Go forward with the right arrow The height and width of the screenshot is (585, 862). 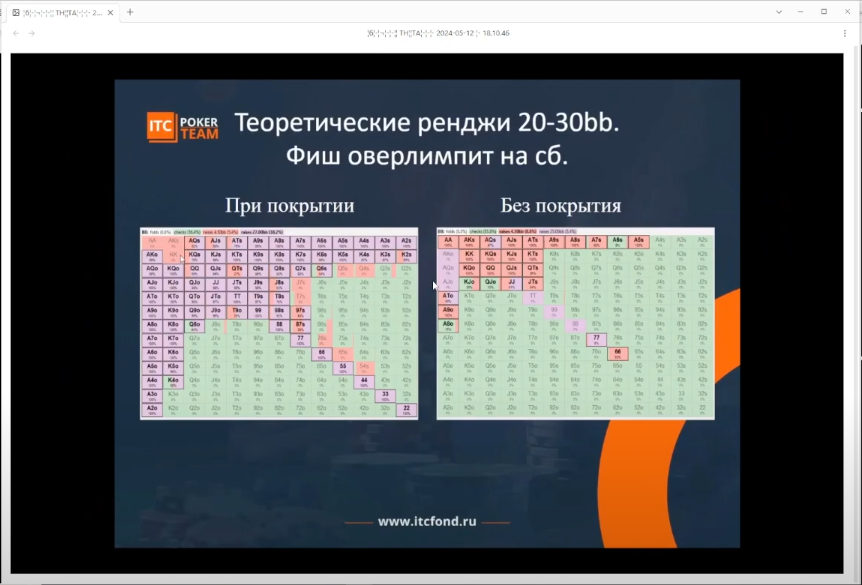32,34
